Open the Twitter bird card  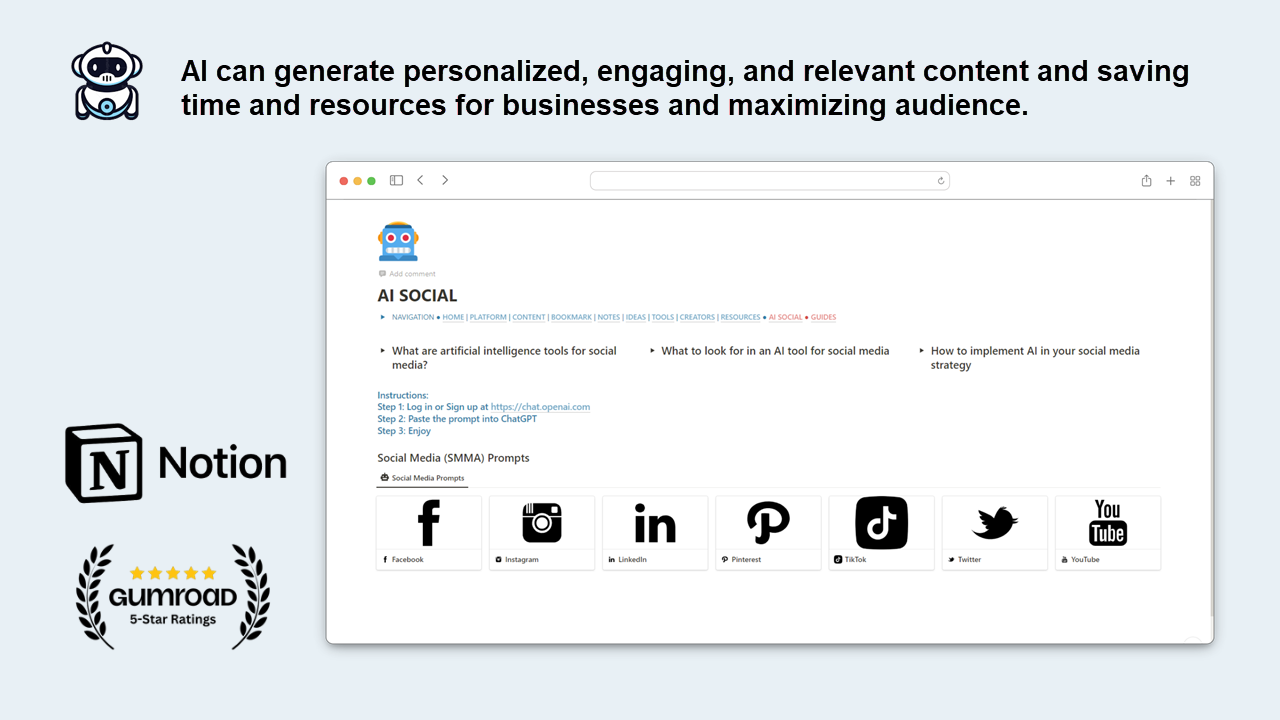(995, 533)
